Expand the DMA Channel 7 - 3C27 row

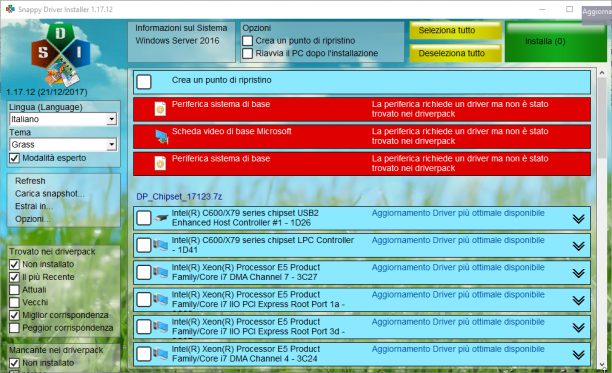pos(578,273)
